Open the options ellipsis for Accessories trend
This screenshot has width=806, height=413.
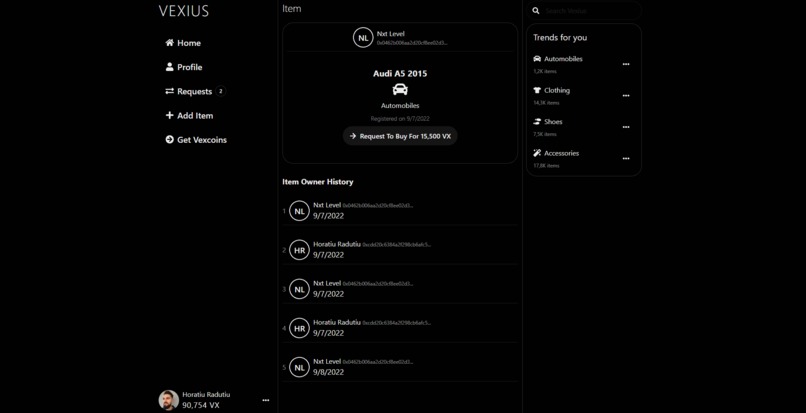point(626,158)
